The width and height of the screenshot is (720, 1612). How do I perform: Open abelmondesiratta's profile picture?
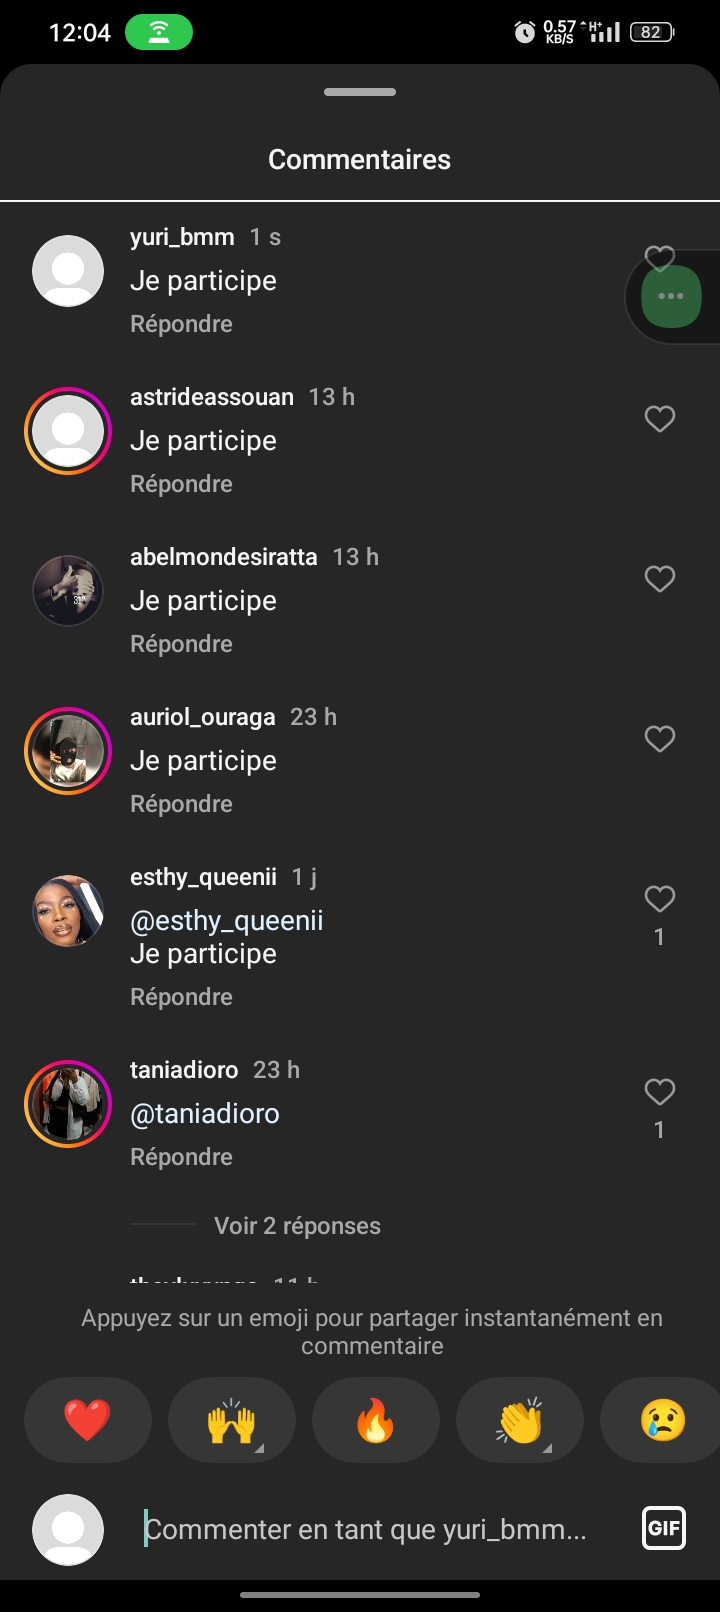point(68,591)
